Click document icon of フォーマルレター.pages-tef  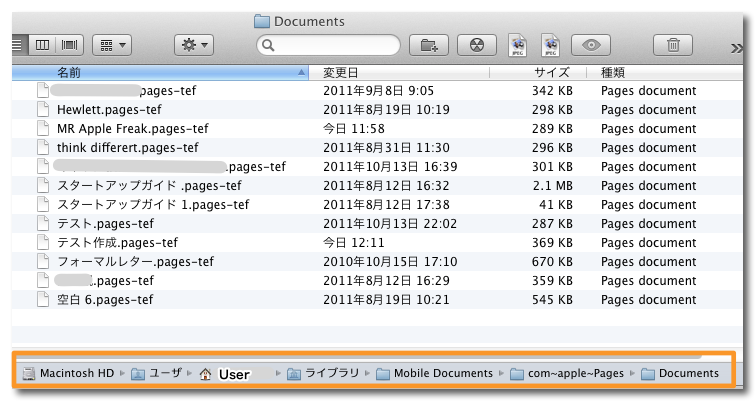[43, 261]
